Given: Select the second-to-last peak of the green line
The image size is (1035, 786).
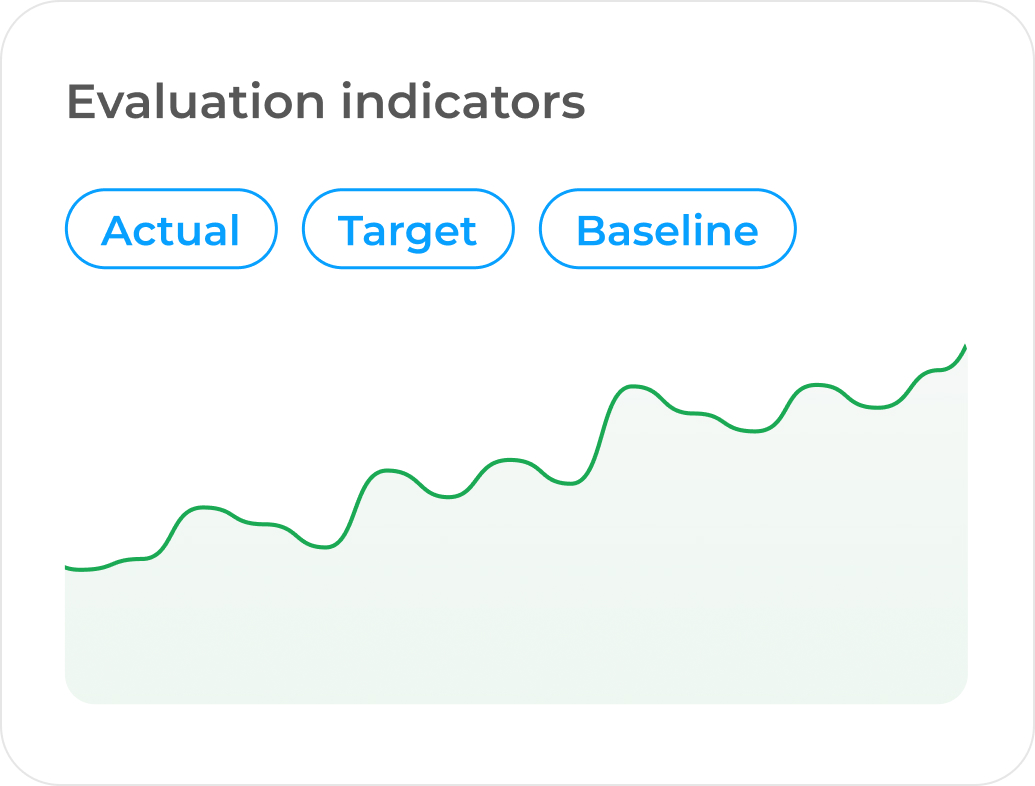Looking at the screenshot, I should click(816, 384).
